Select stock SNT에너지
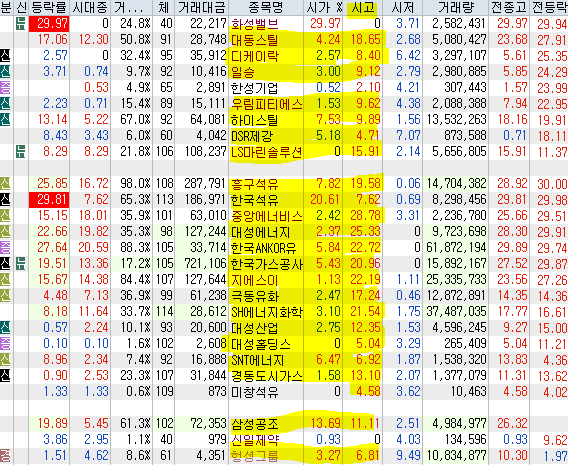This screenshot has width=568, height=465. point(258,359)
